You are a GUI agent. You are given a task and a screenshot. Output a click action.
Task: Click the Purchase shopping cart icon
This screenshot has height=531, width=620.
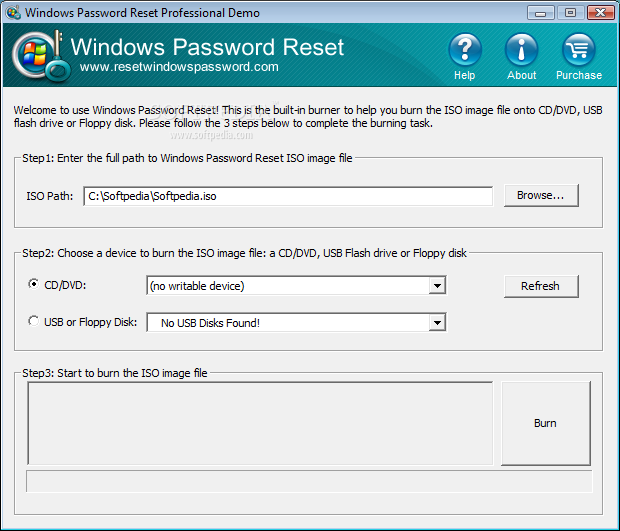pos(578,50)
